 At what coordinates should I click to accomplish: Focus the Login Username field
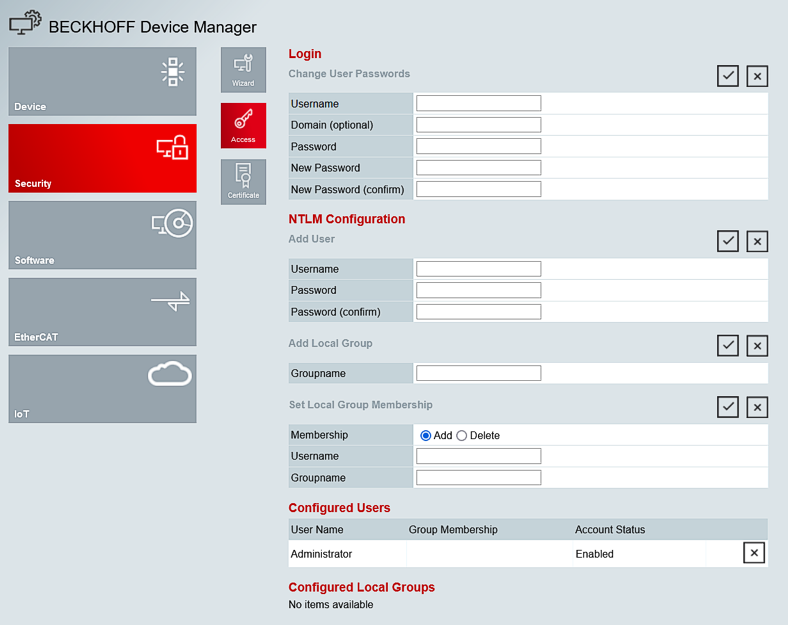click(478, 103)
